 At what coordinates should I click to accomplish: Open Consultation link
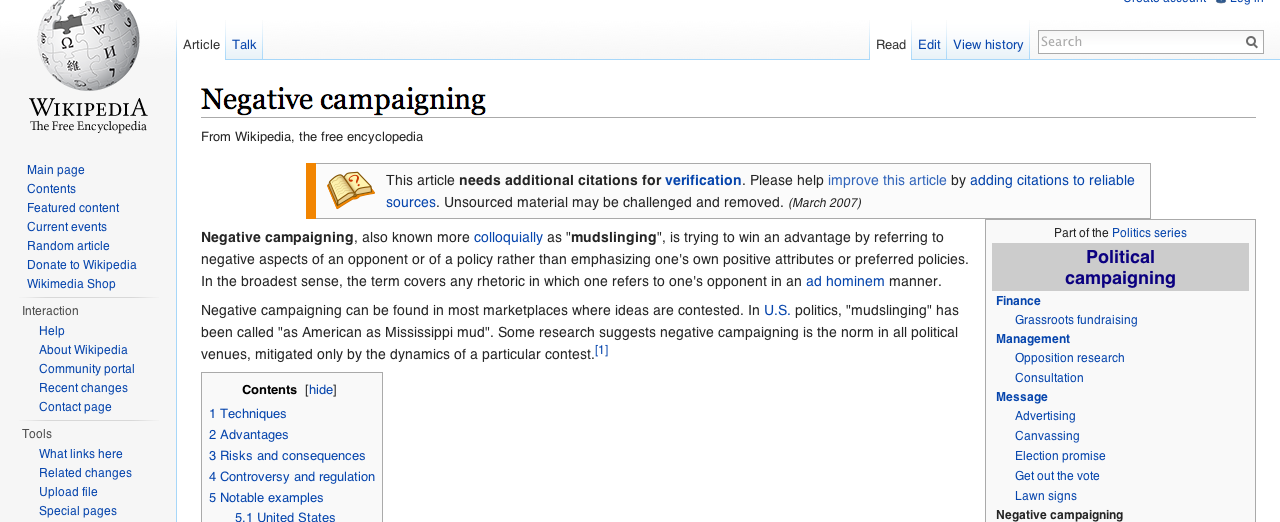[x=1049, y=378]
